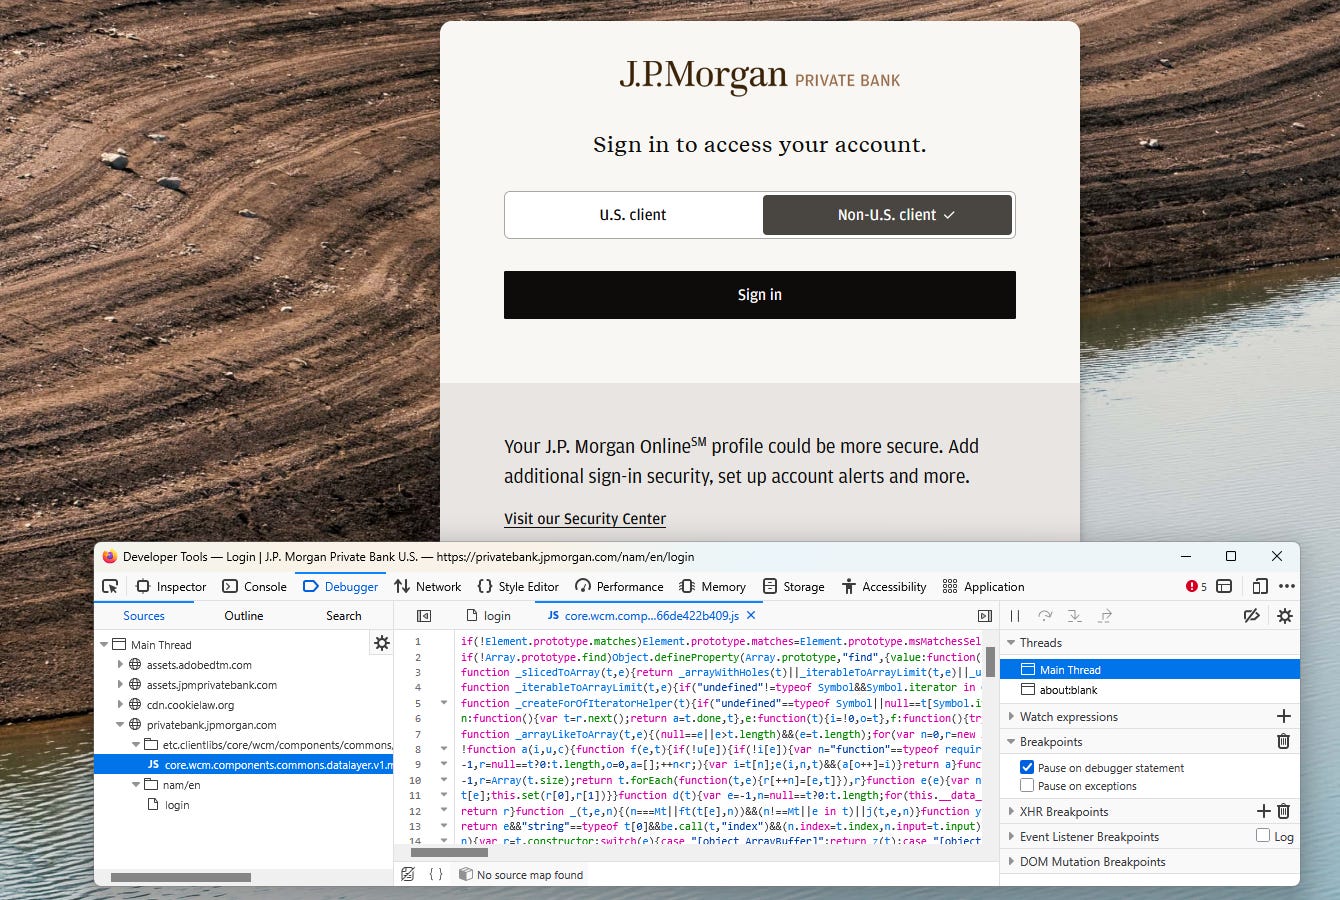Expand the cdn.cookielaw.org node
Image resolution: width=1340 pixels, height=900 pixels.
[120, 705]
